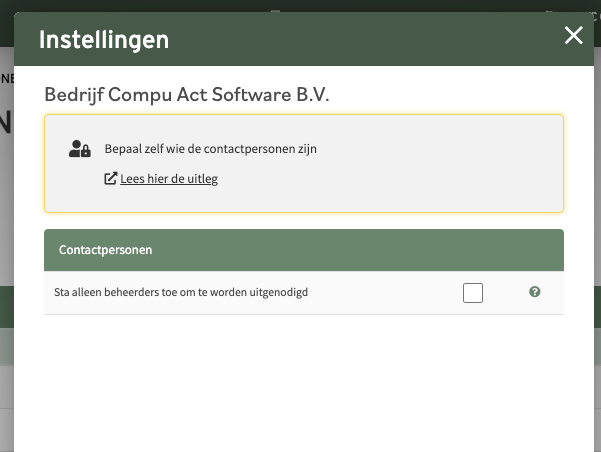Close the Instellingen dialog with the X
Screen dimensions: 601x452
pyautogui.click(x=573, y=35)
